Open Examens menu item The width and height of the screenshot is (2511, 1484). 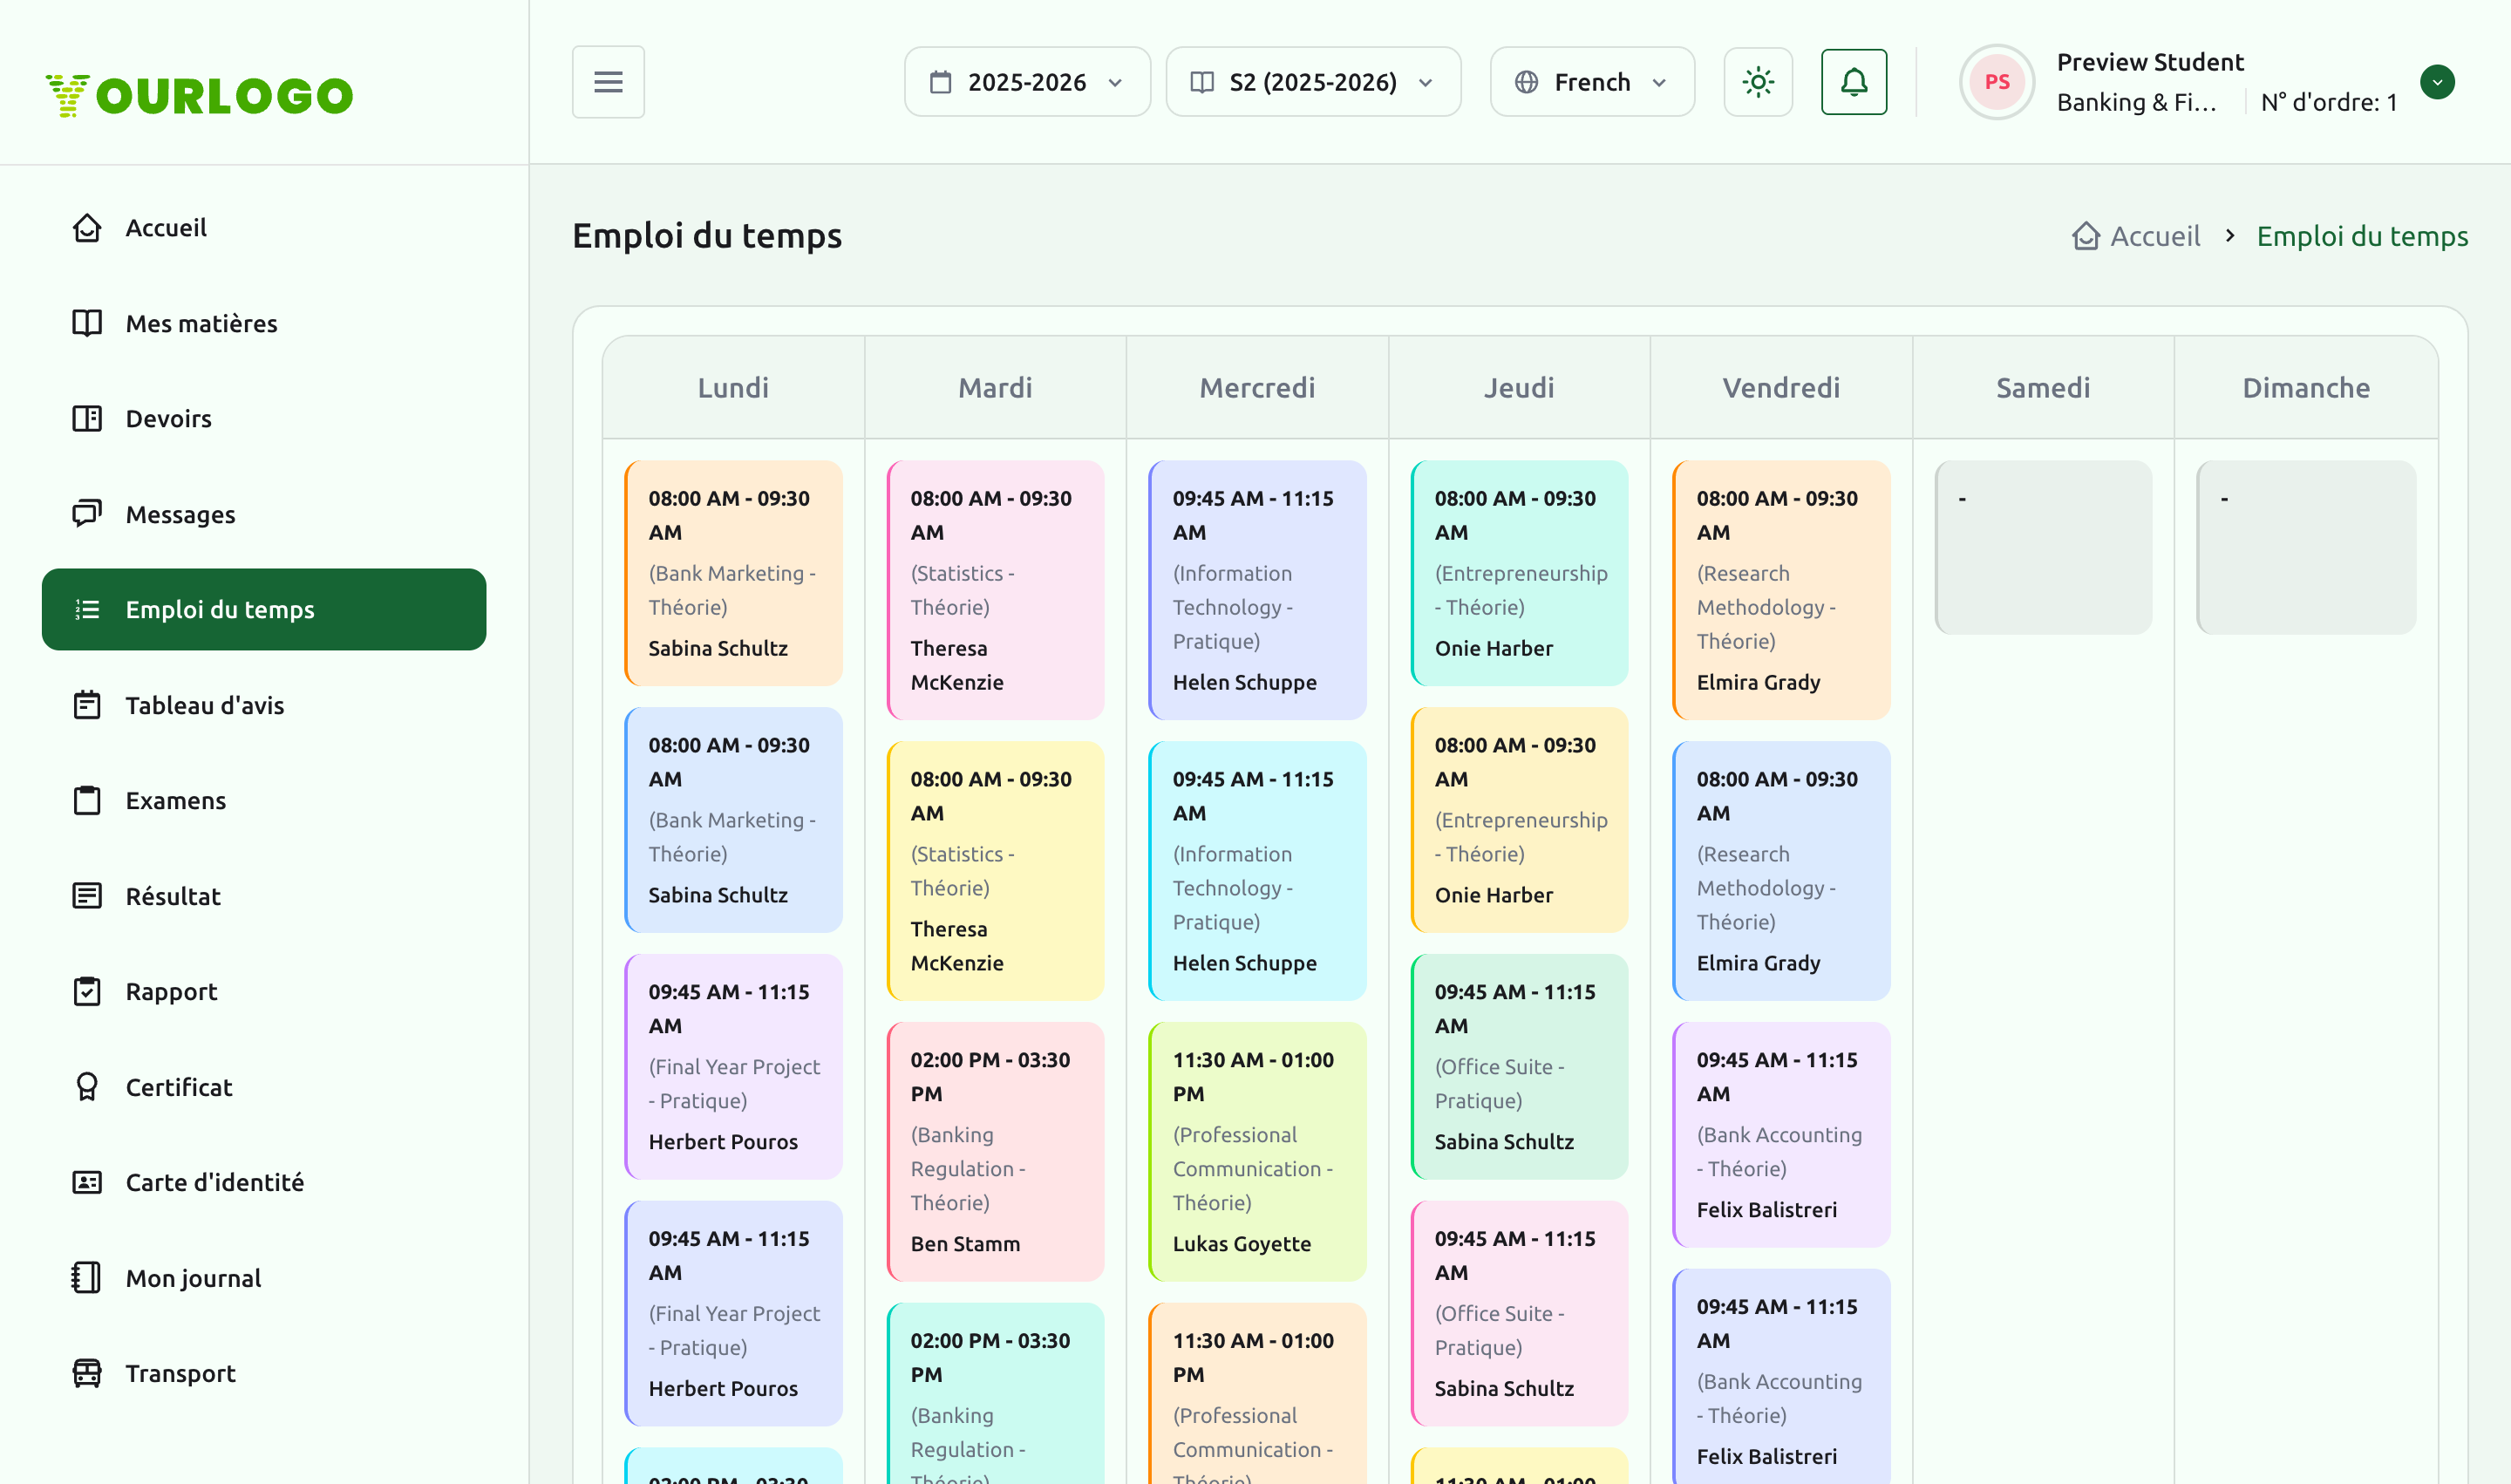pyautogui.click(x=264, y=801)
